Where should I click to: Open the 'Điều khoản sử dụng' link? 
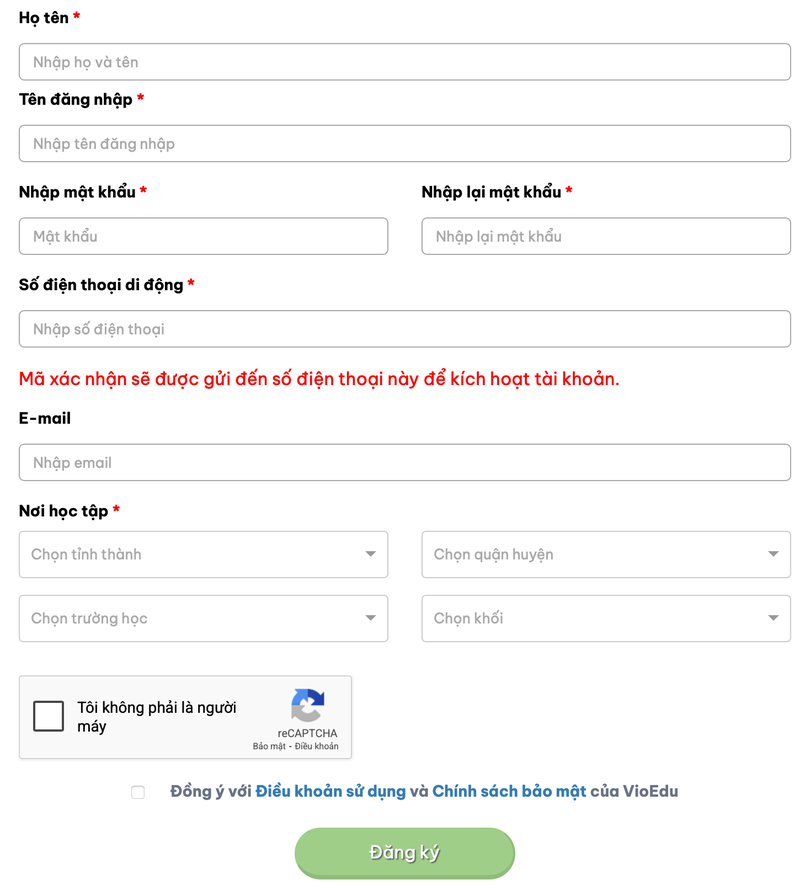click(330, 791)
